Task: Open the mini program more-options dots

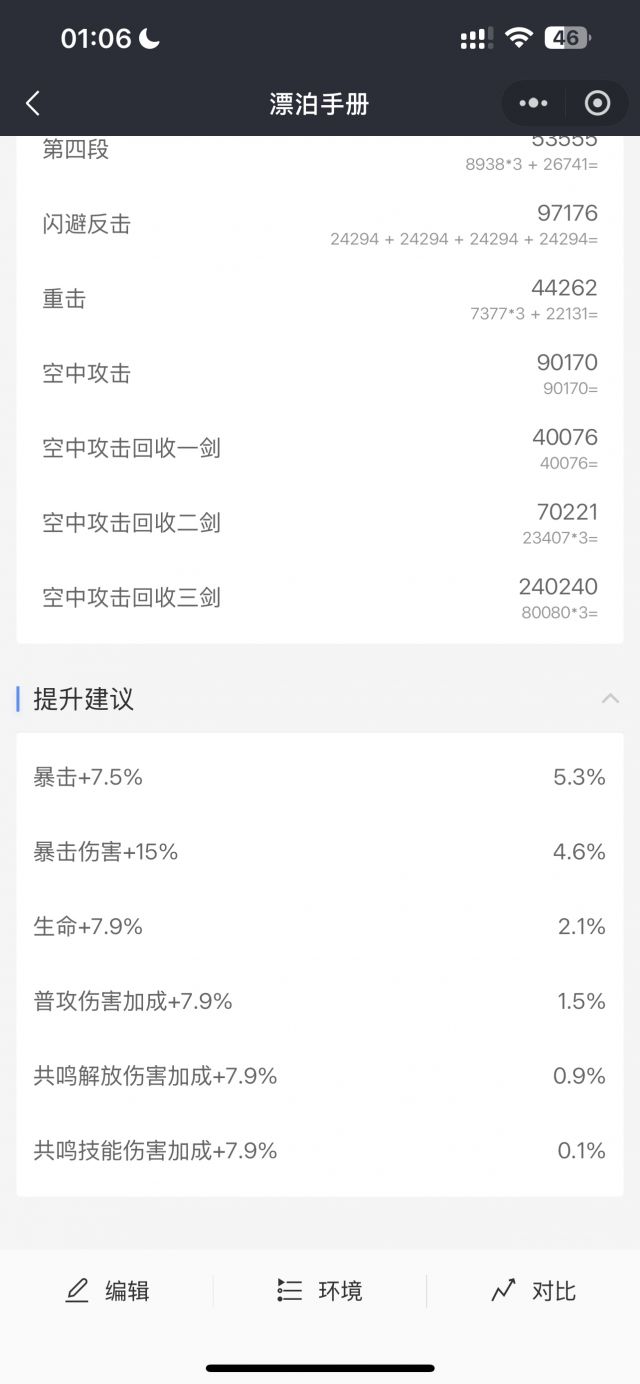Action: click(533, 103)
